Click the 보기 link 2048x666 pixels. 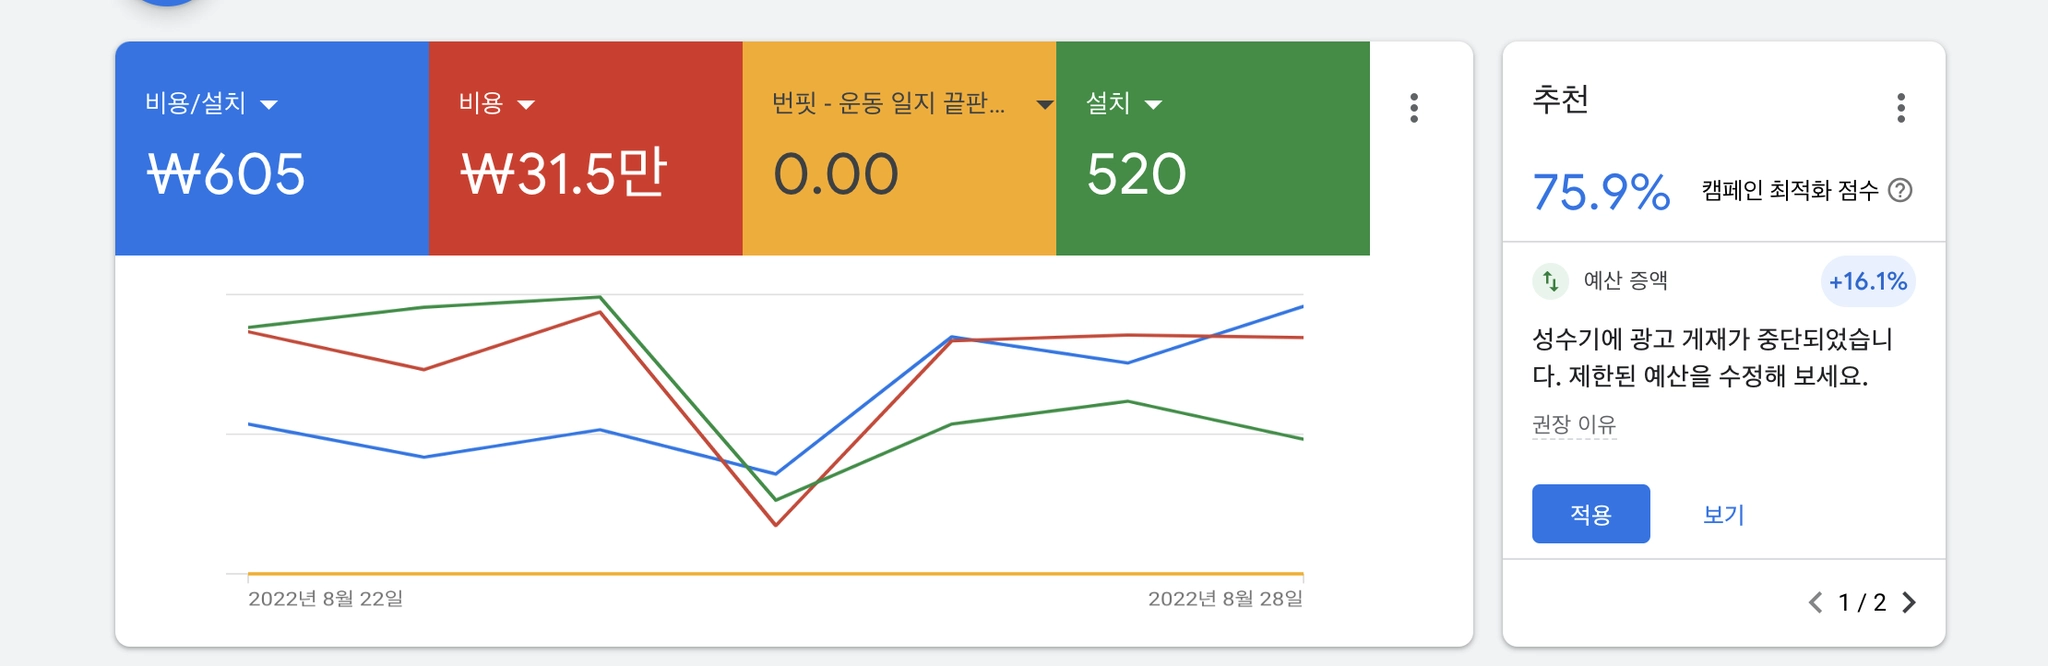(x=1723, y=515)
